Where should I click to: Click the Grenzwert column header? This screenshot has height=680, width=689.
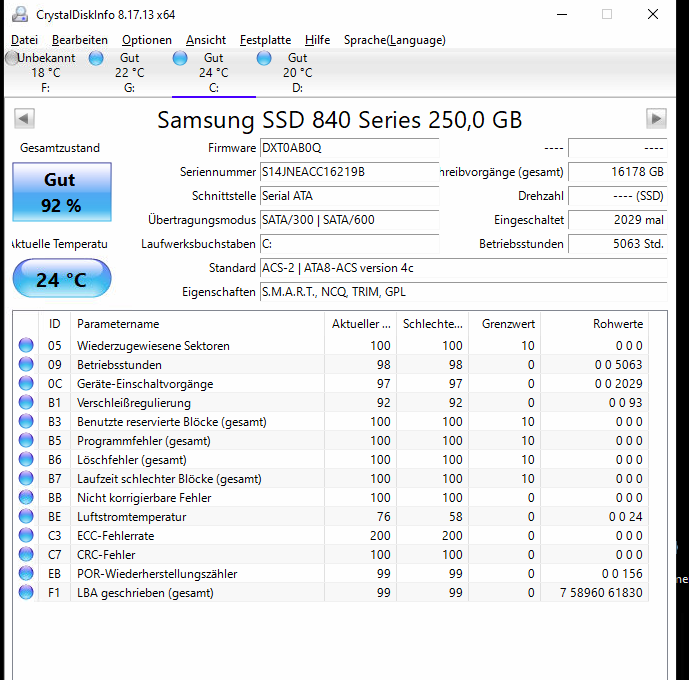click(504, 324)
